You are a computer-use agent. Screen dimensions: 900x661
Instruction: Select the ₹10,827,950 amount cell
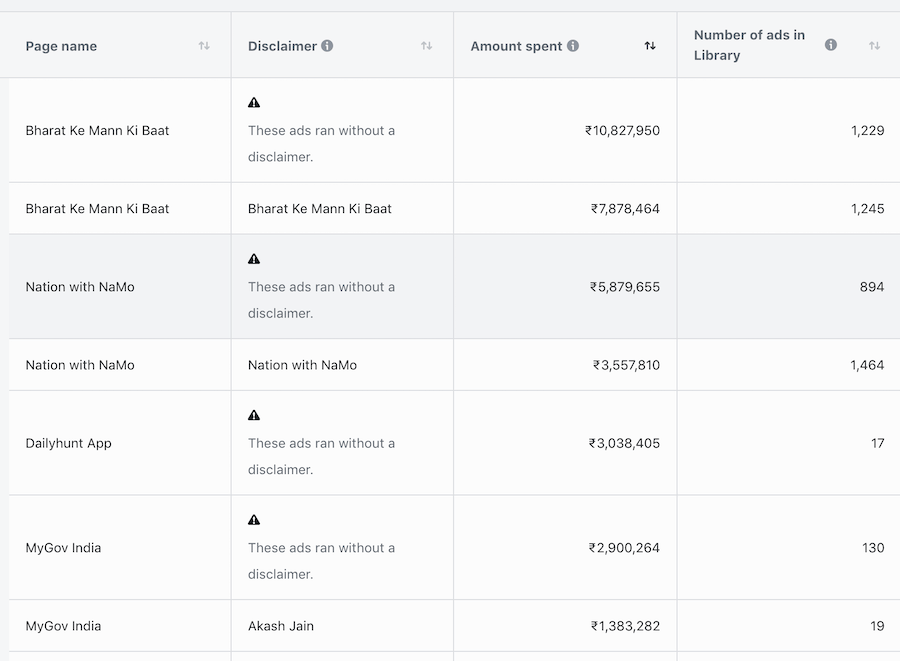[622, 130]
